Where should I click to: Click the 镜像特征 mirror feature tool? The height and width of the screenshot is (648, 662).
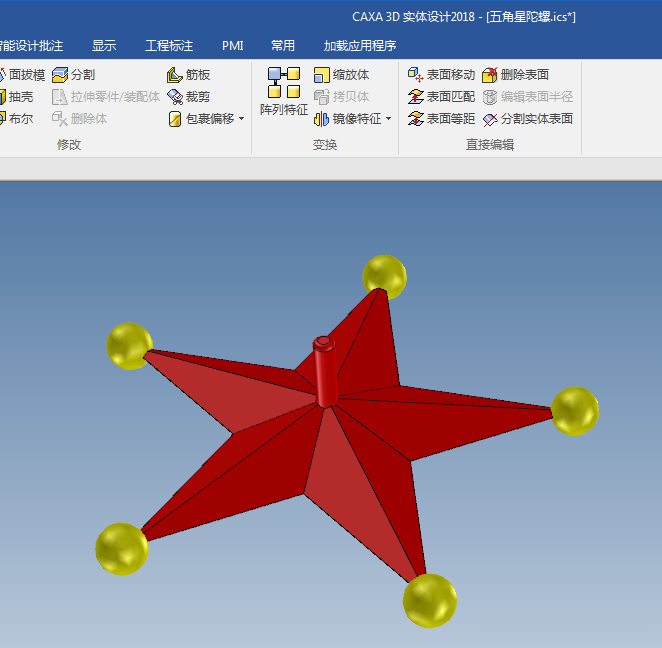coord(347,119)
